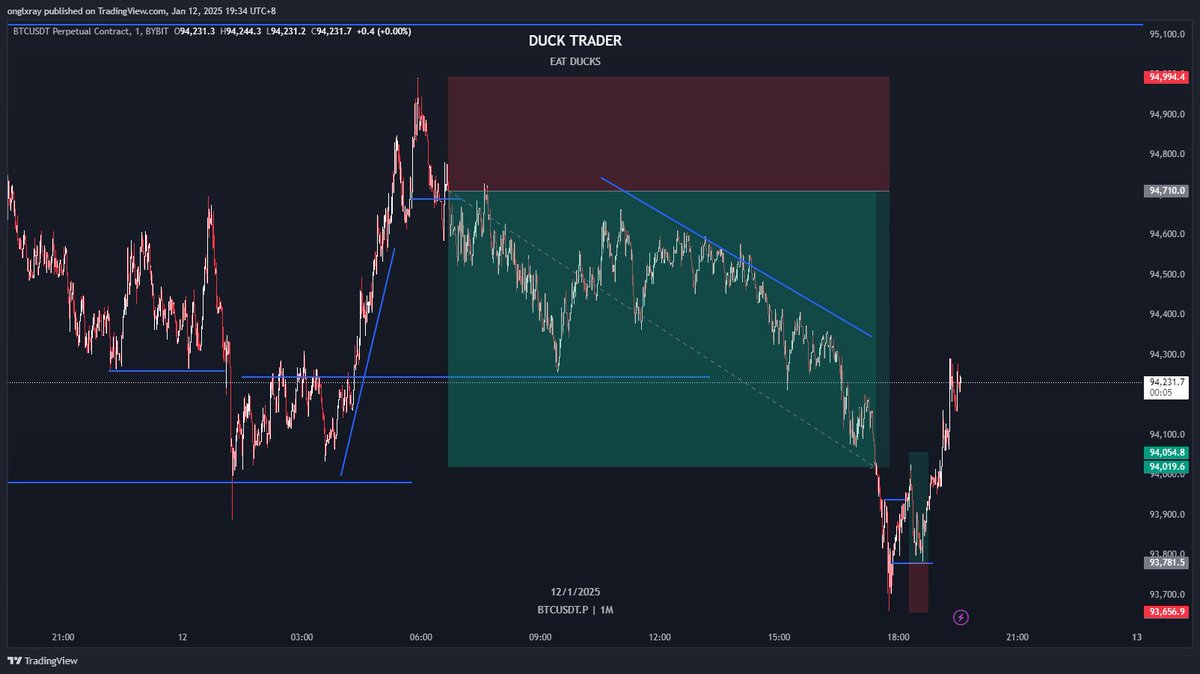Viewport: 1200px width, 674px height.
Task: Click the 94,600.0 price axis value
Action: click(x=1167, y=234)
